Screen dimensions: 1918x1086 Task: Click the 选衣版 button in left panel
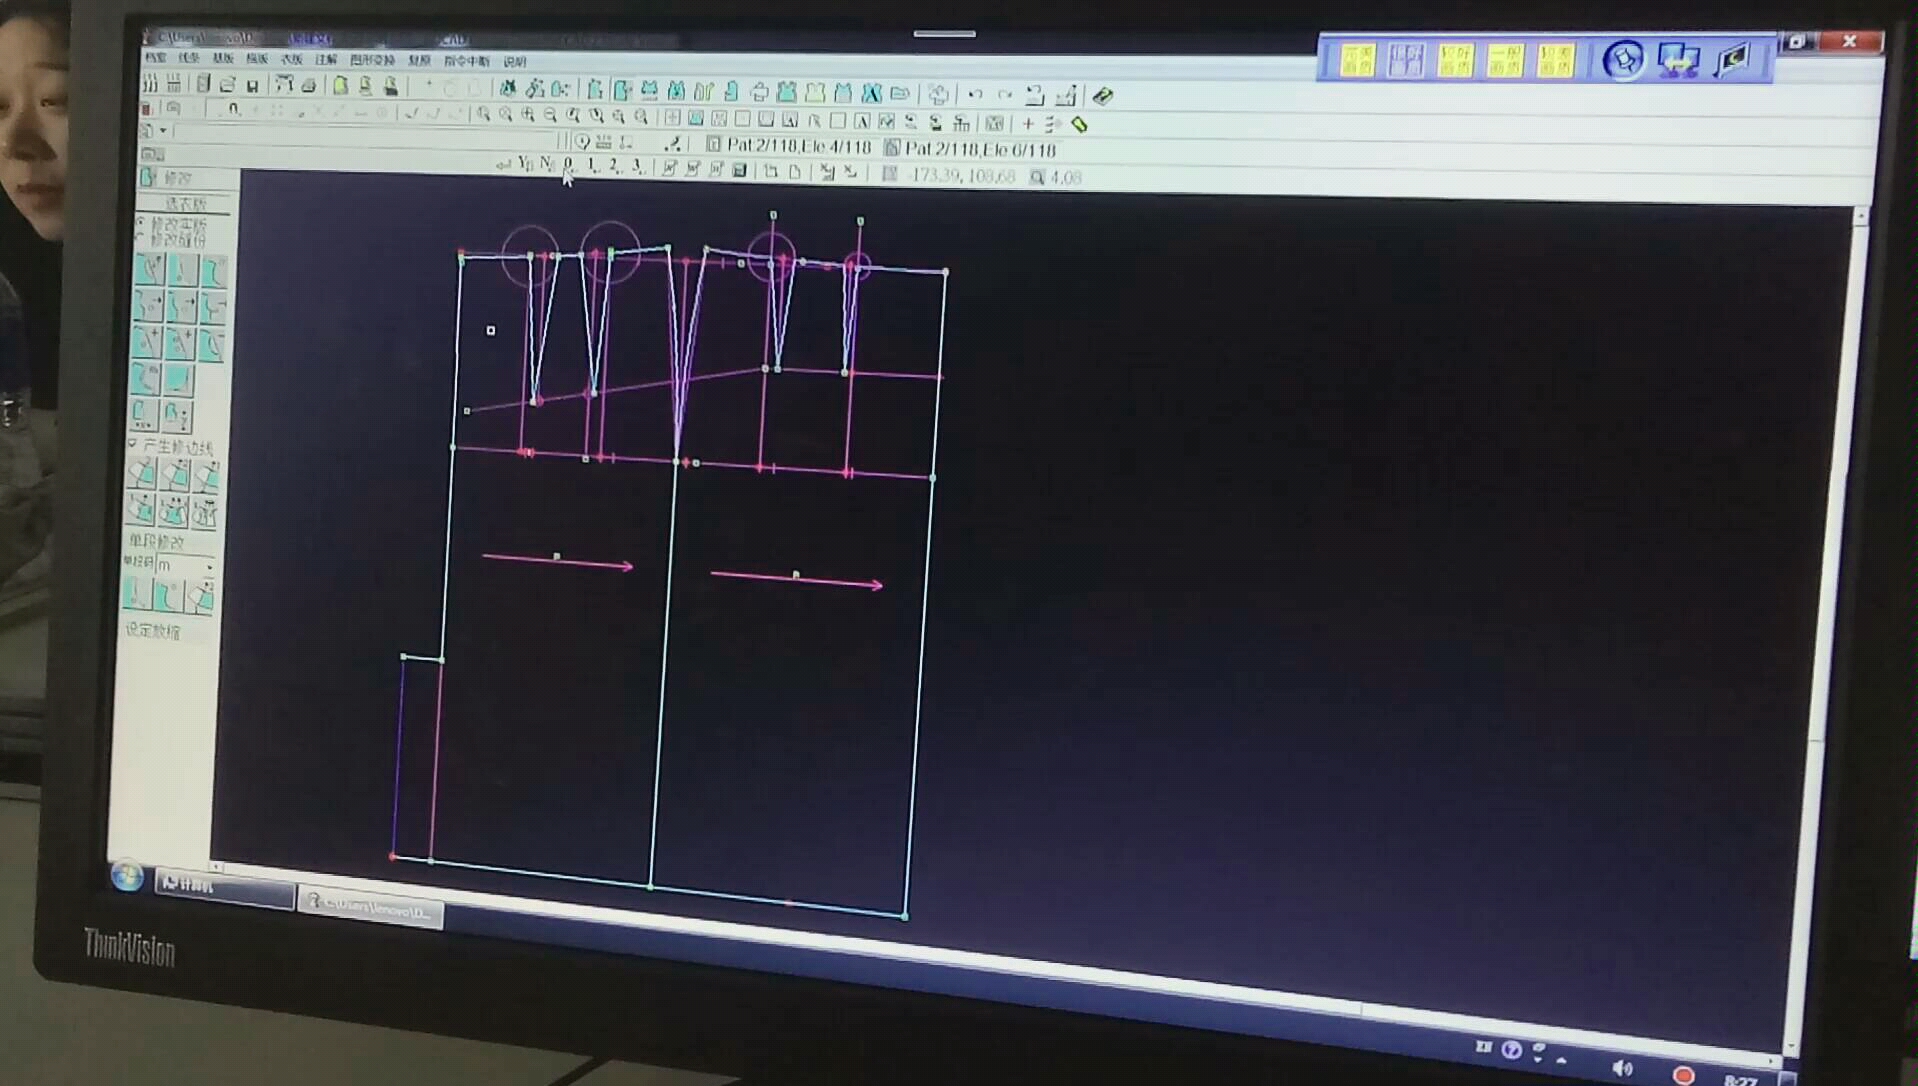click(185, 204)
